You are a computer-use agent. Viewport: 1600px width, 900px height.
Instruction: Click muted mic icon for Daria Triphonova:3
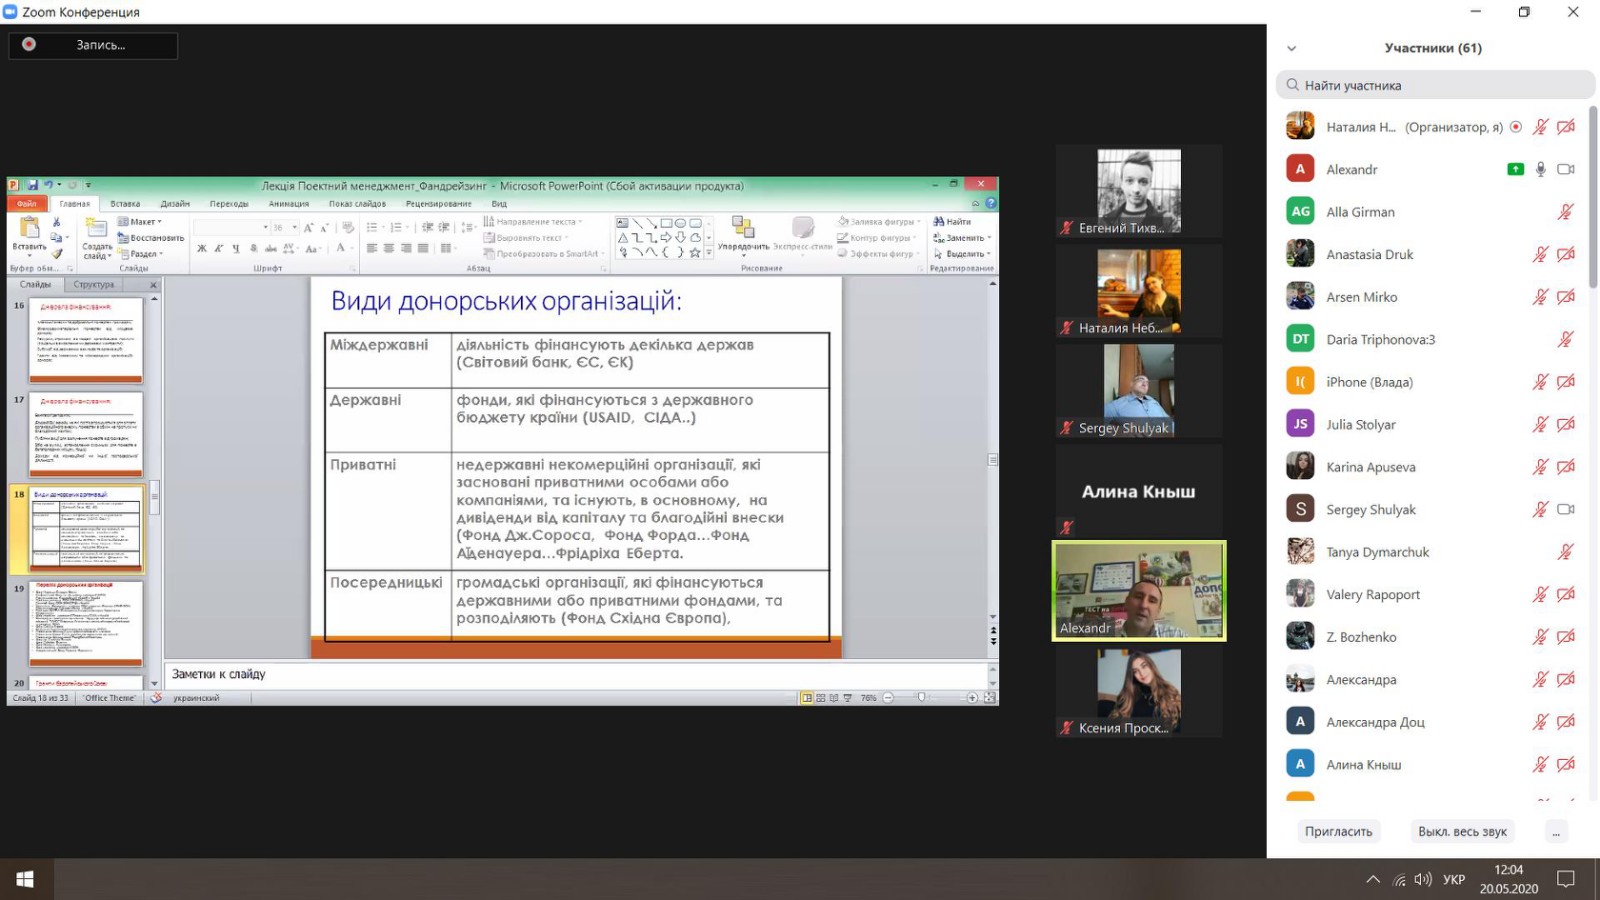click(x=1566, y=339)
